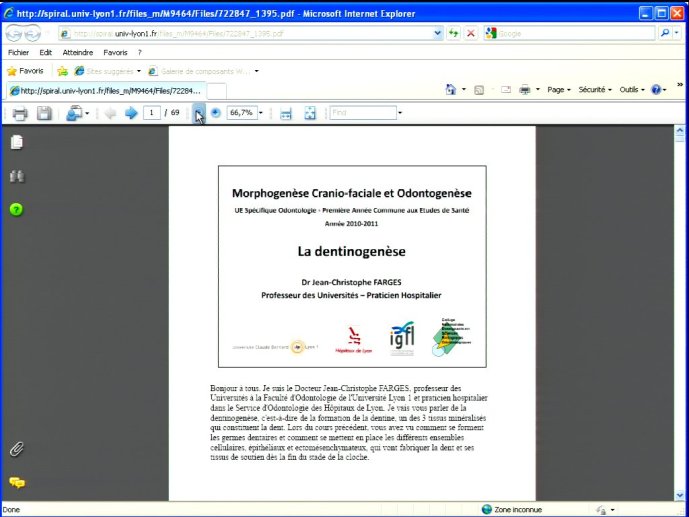Open the Sécurité menu dropdown
This screenshot has height=517, width=689.
coord(595,90)
